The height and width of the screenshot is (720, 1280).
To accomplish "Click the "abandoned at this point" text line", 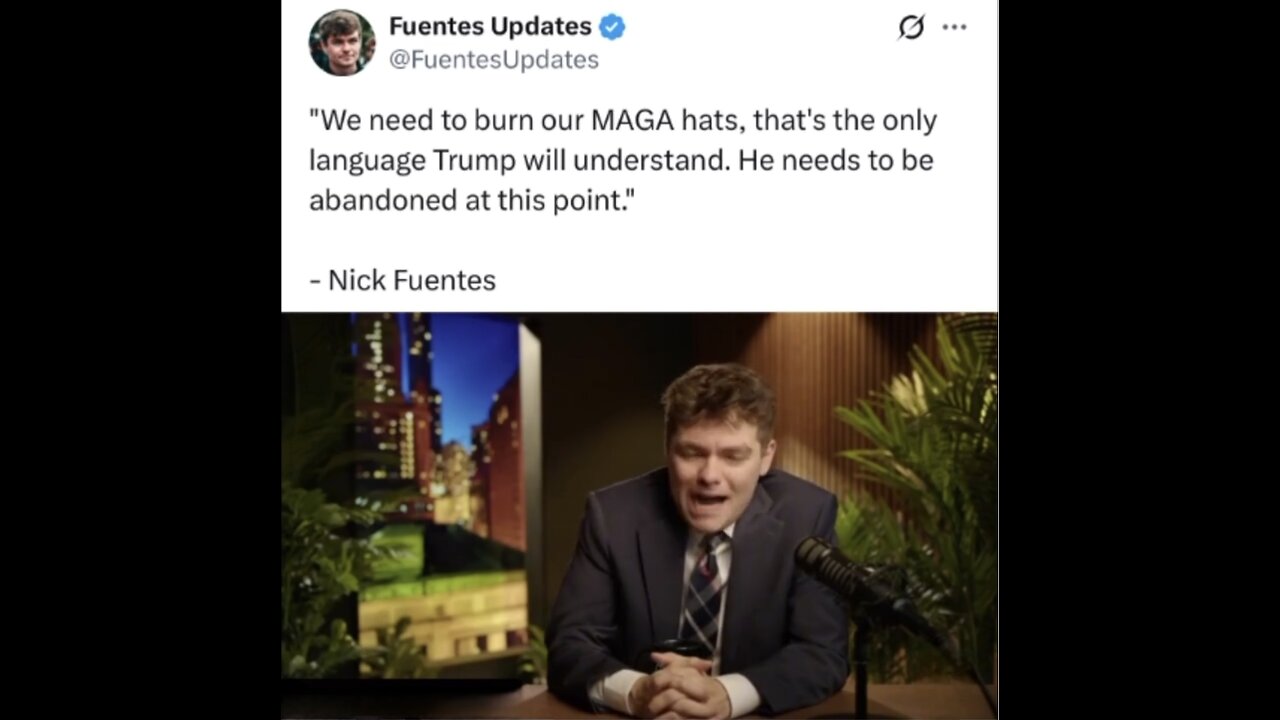I will click(x=472, y=200).
